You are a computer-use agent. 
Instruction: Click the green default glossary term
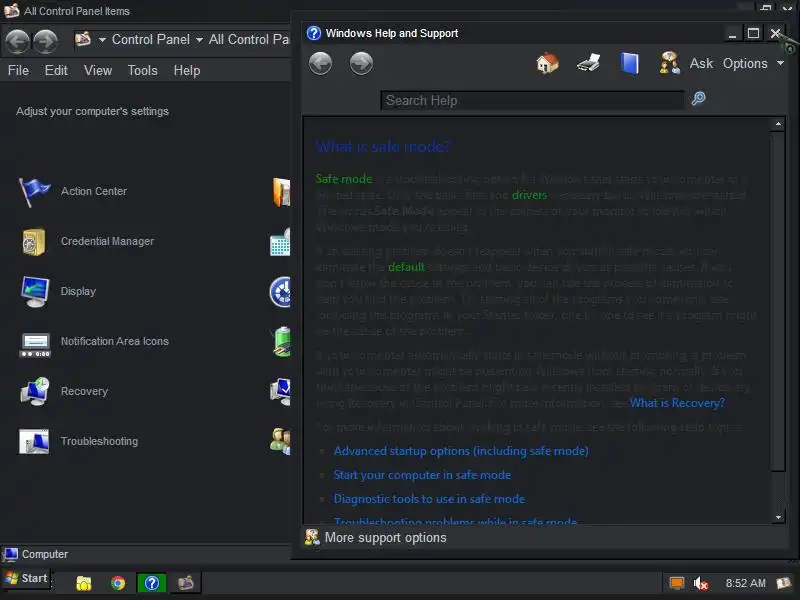406,267
